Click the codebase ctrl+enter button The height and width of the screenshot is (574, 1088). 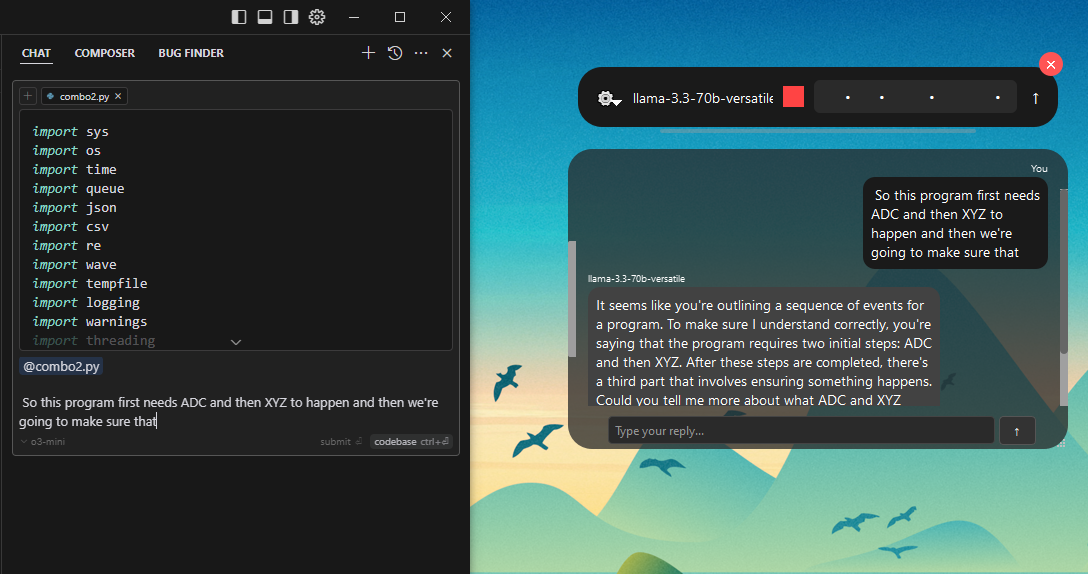(411, 441)
